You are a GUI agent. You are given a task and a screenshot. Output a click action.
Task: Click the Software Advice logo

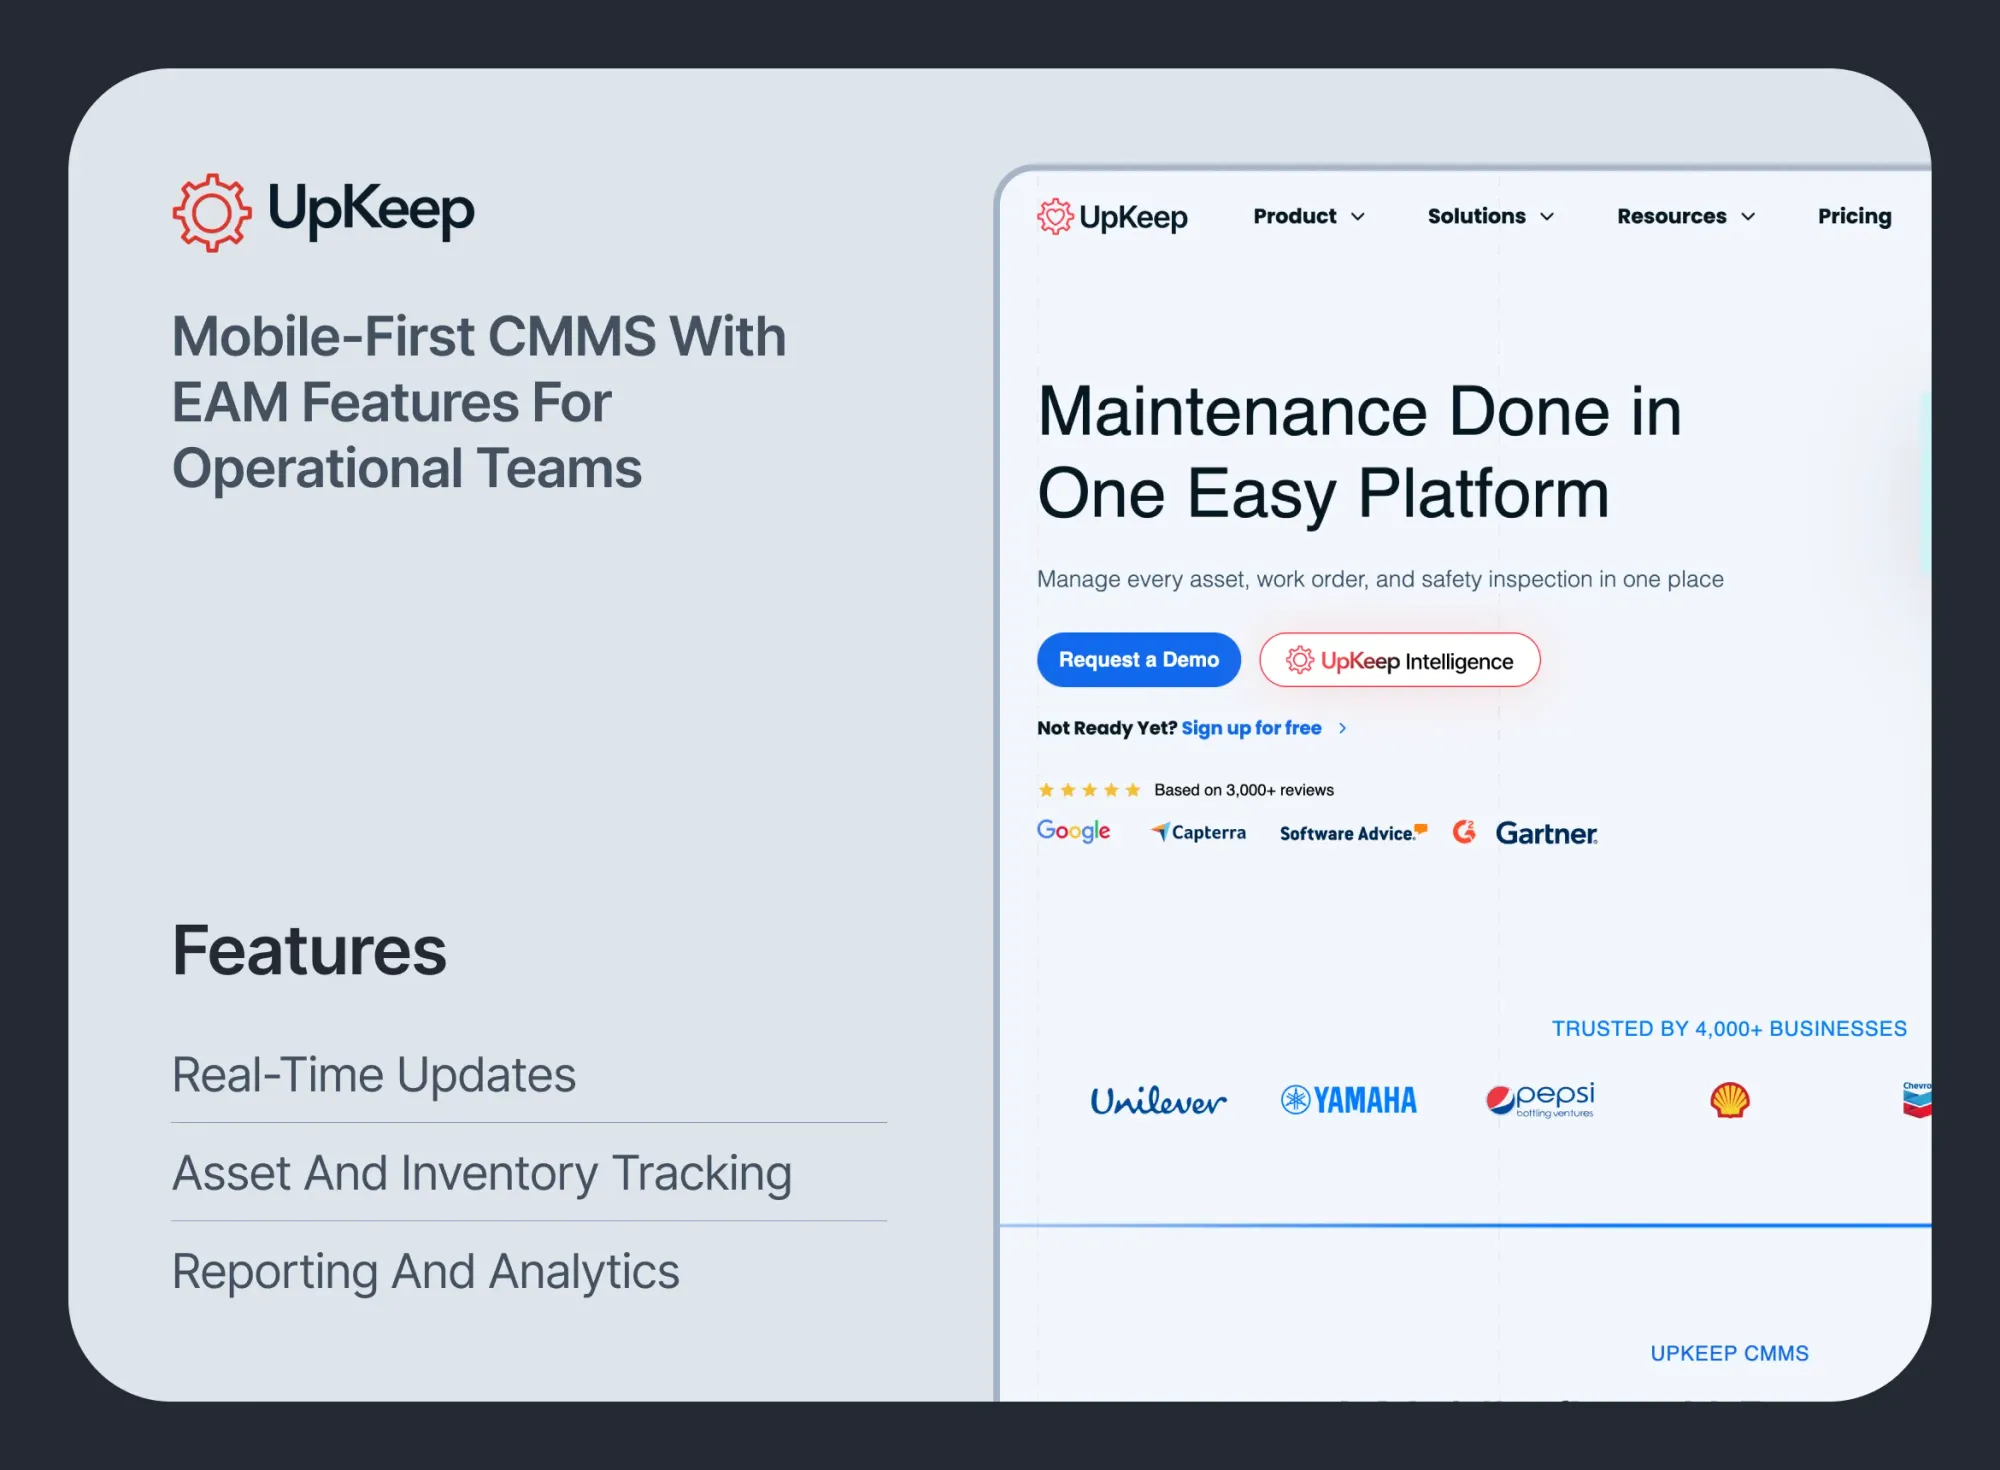(1352, 833)
